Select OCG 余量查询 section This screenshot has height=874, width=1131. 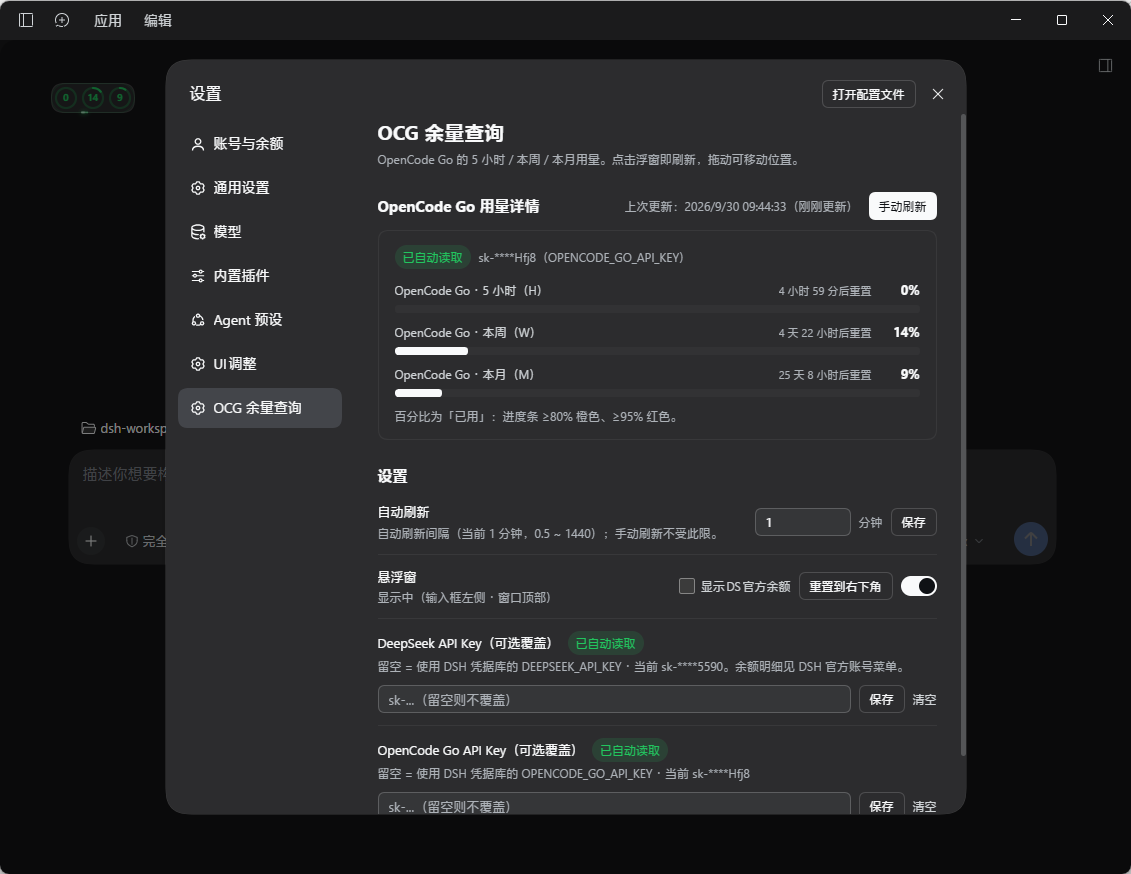click(x=260, y=407)
